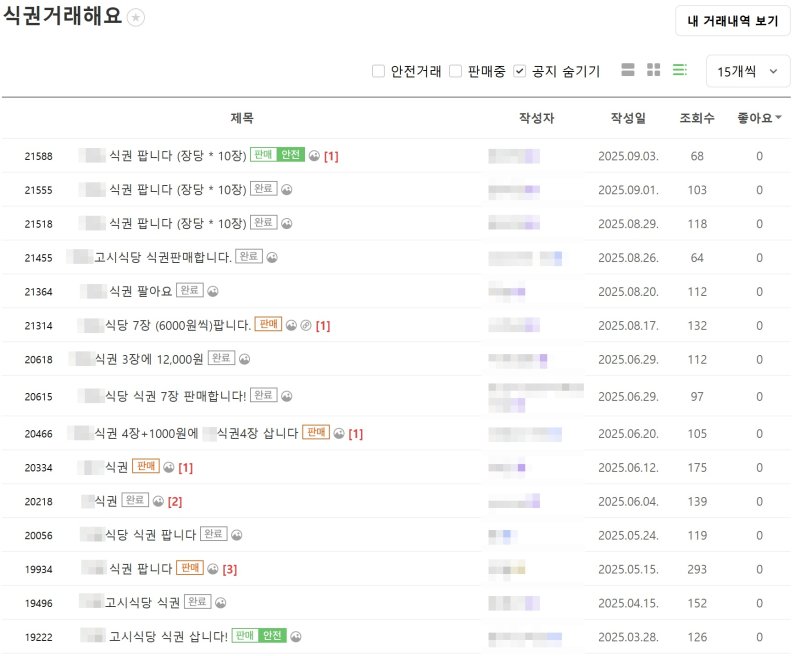Click the 판매 안전 badge on post 19222
Image resolution: width=800 pixels, height=656 pixels.
(x=258, y=636)
